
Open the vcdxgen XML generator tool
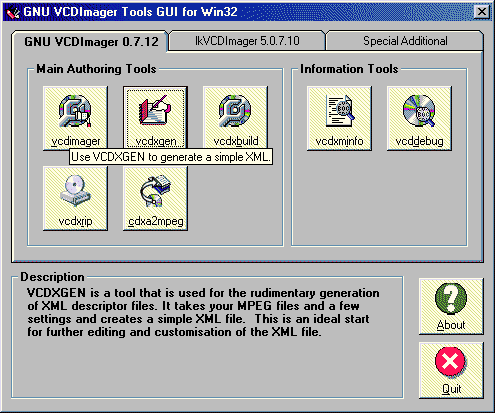155,118
